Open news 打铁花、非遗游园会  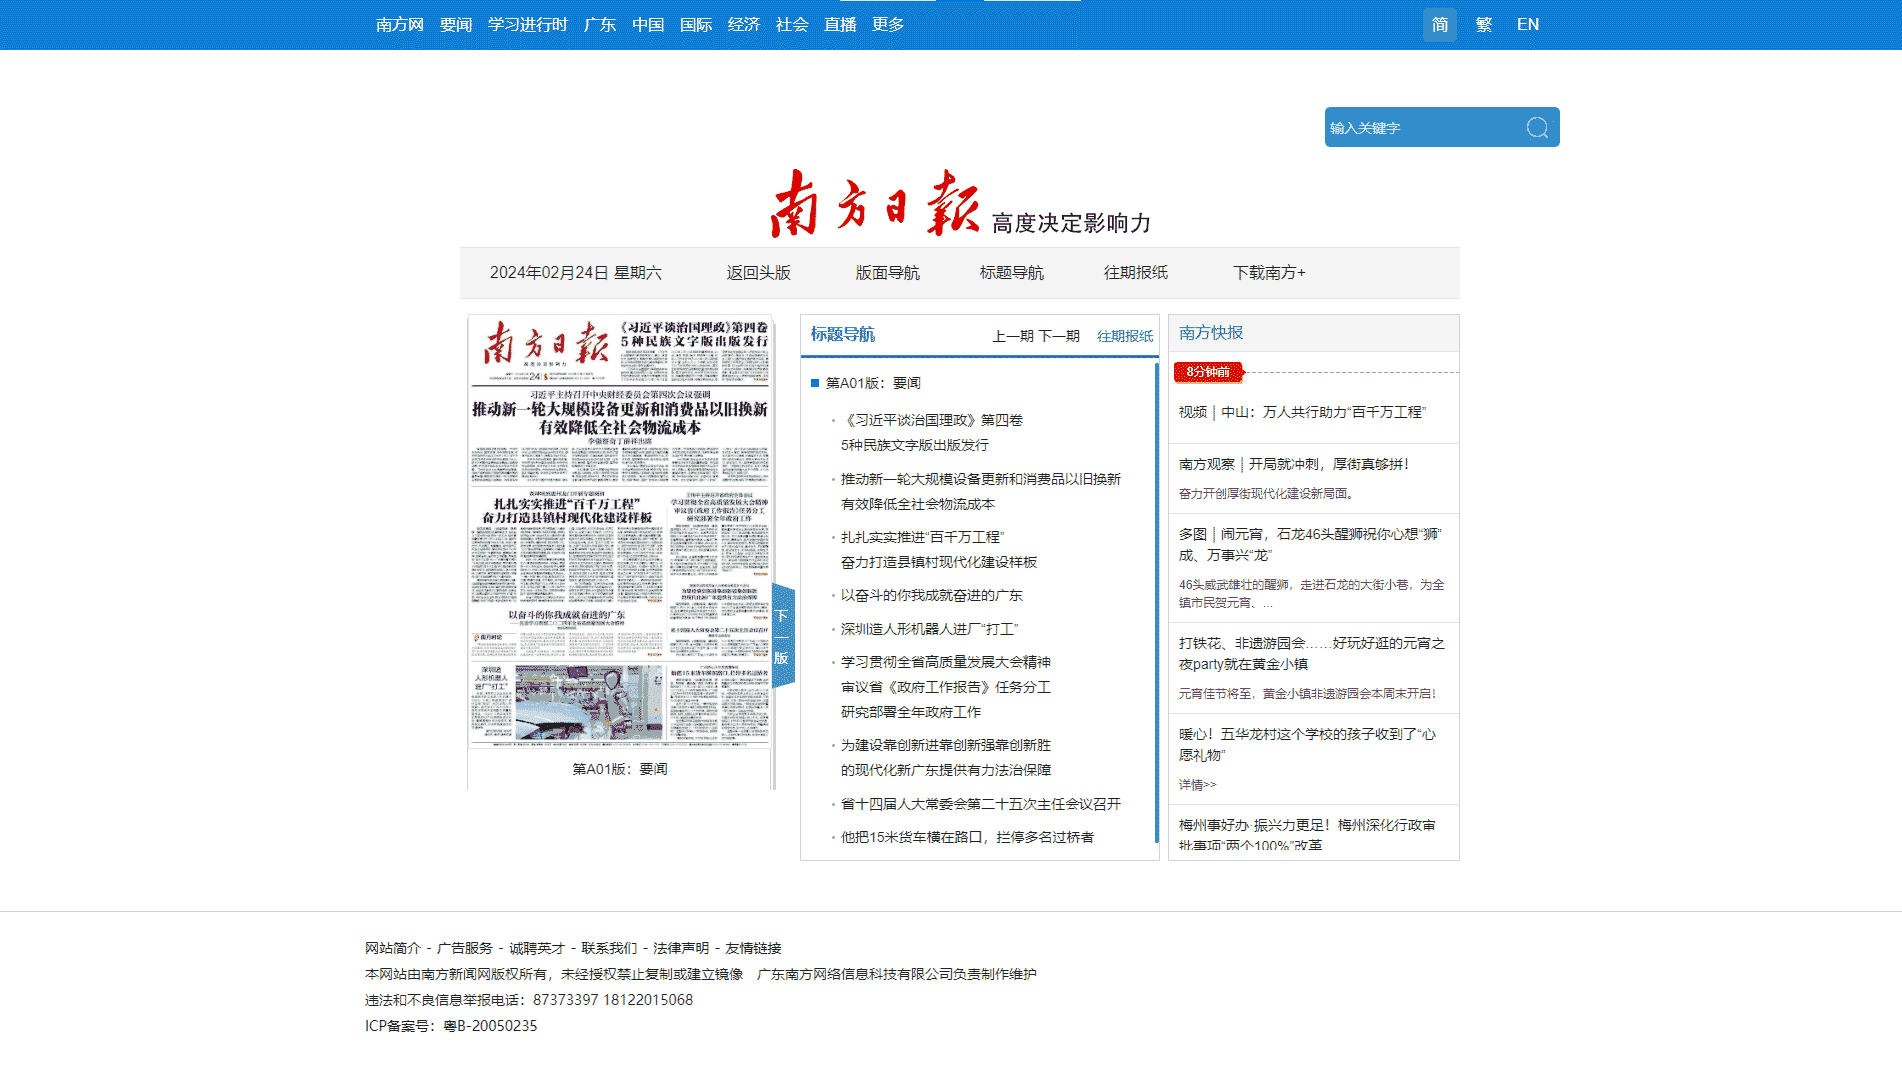tap(1312, 653)
